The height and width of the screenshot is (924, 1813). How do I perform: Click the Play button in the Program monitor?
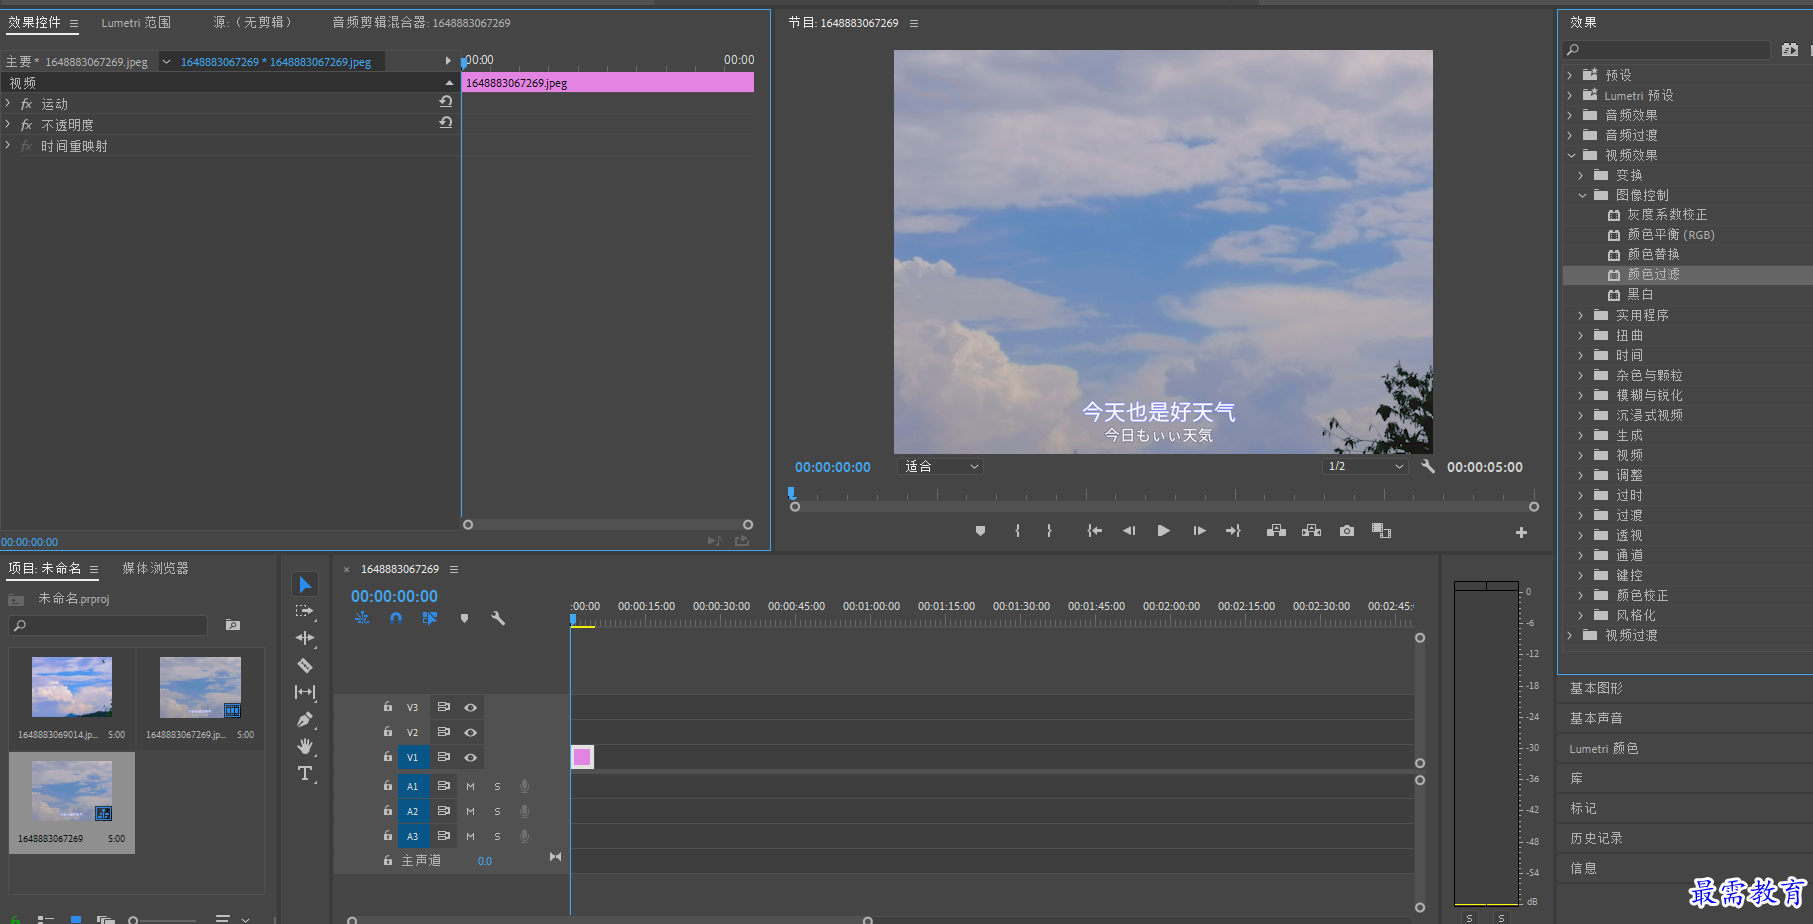(1163, 531)
